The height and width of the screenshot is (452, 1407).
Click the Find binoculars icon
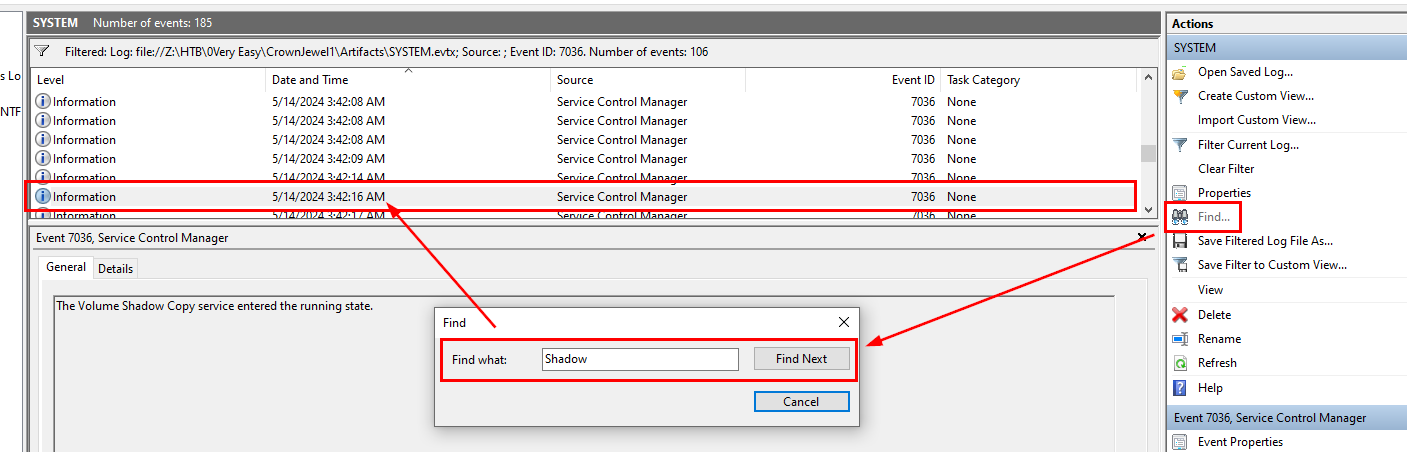(x=1180, y=217)
